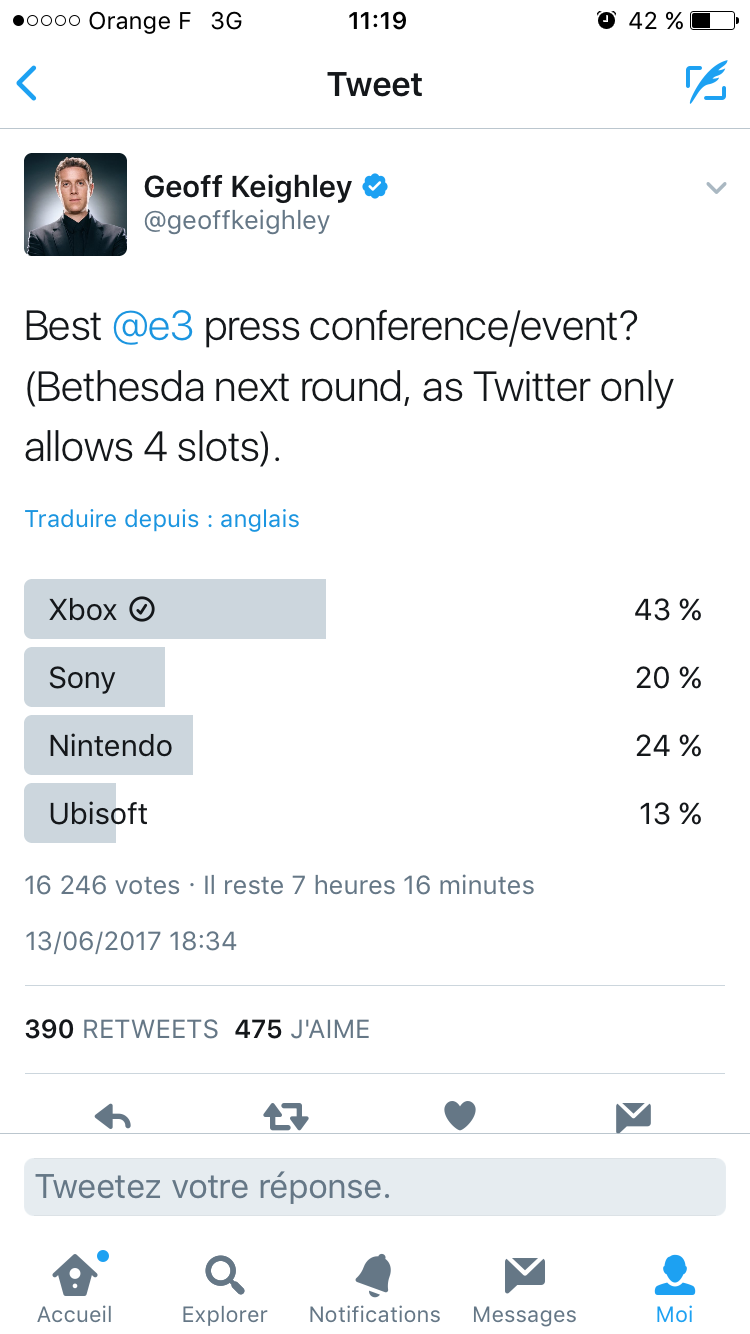Screen dimensions: 750x1334
Task: Tap the Tweetez votre réponse field
Action: pos(375,1187)
